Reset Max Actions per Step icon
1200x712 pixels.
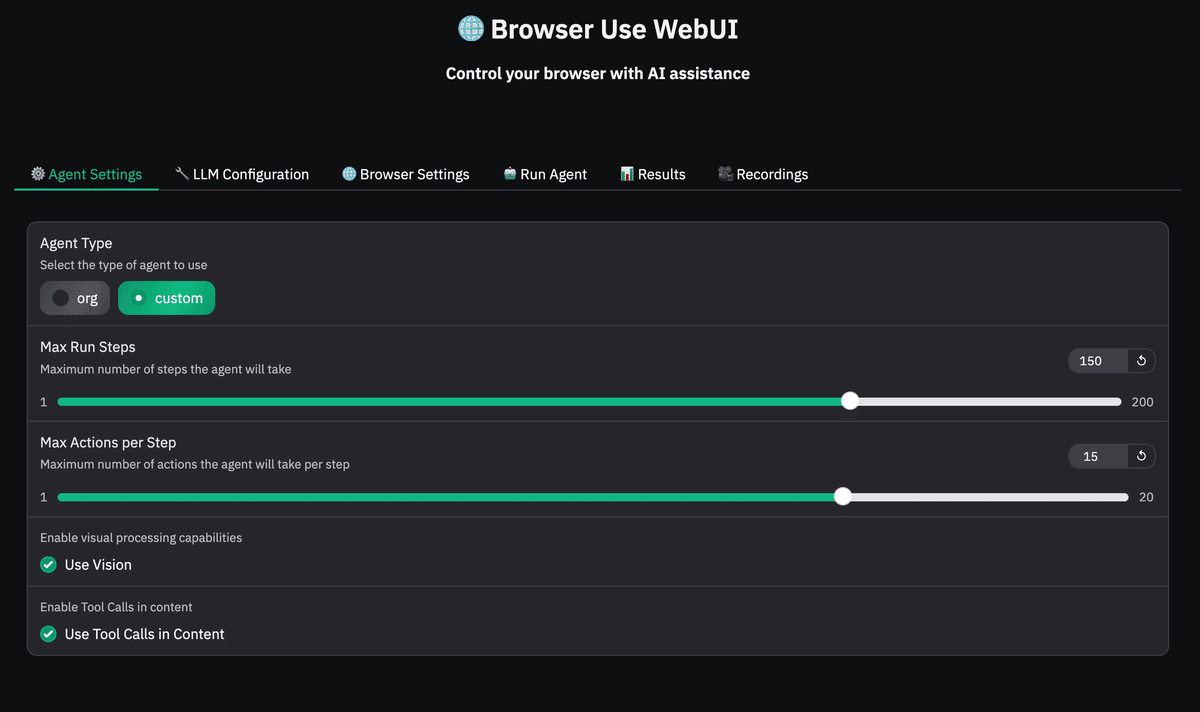coord(1141,456)
